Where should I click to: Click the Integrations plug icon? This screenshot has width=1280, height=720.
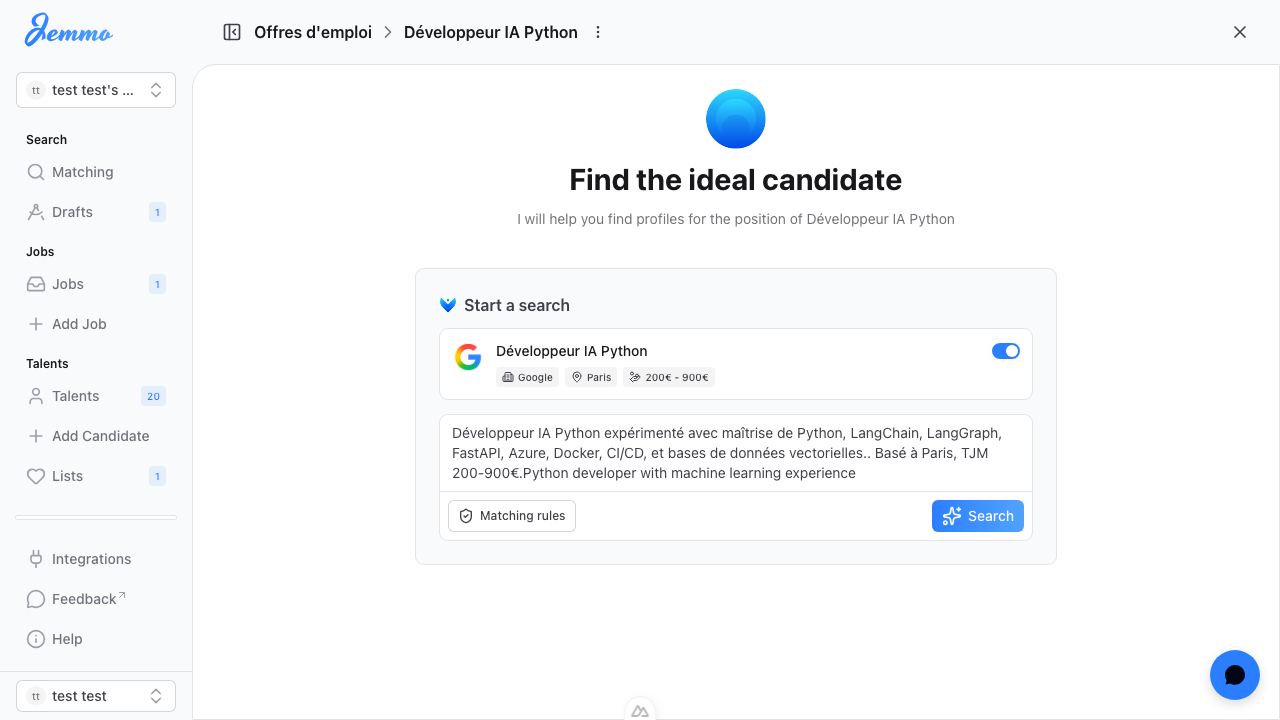coord(35,559)
